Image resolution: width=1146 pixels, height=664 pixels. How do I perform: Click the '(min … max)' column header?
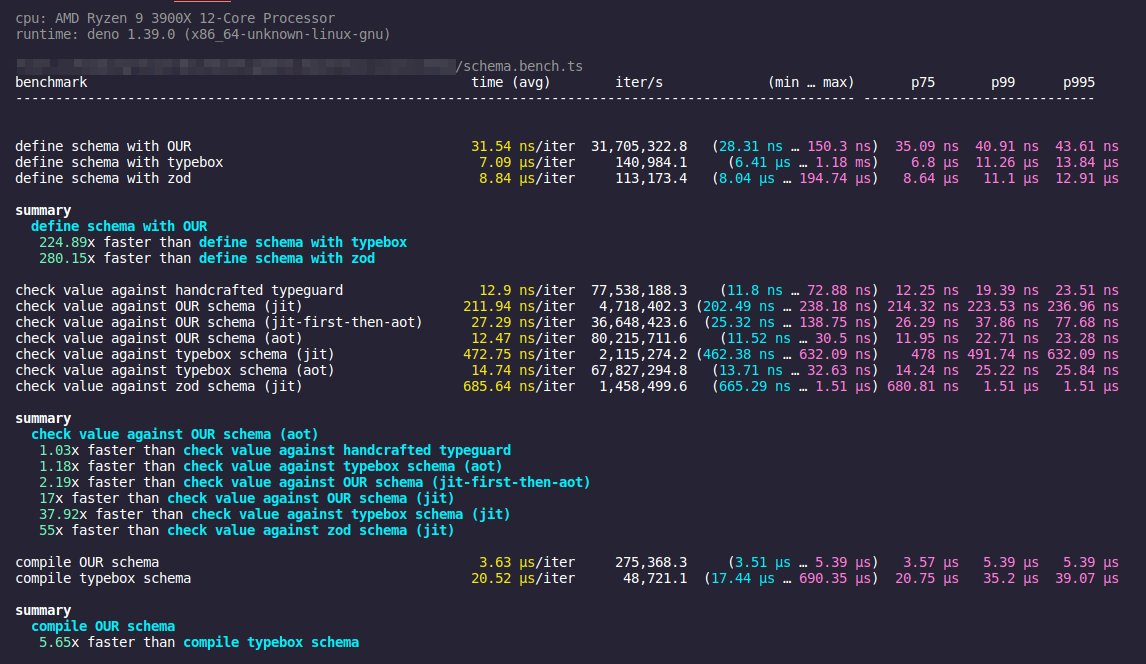811,83
